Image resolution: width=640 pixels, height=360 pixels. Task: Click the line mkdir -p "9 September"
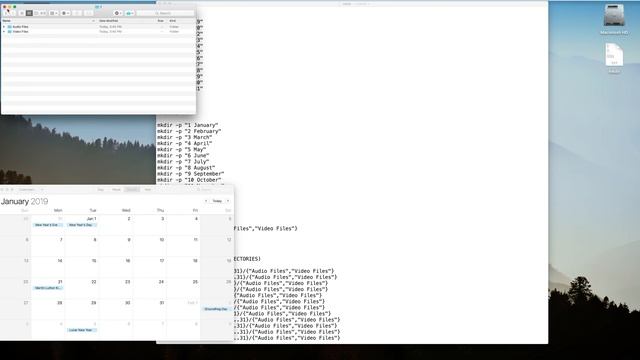190,174
